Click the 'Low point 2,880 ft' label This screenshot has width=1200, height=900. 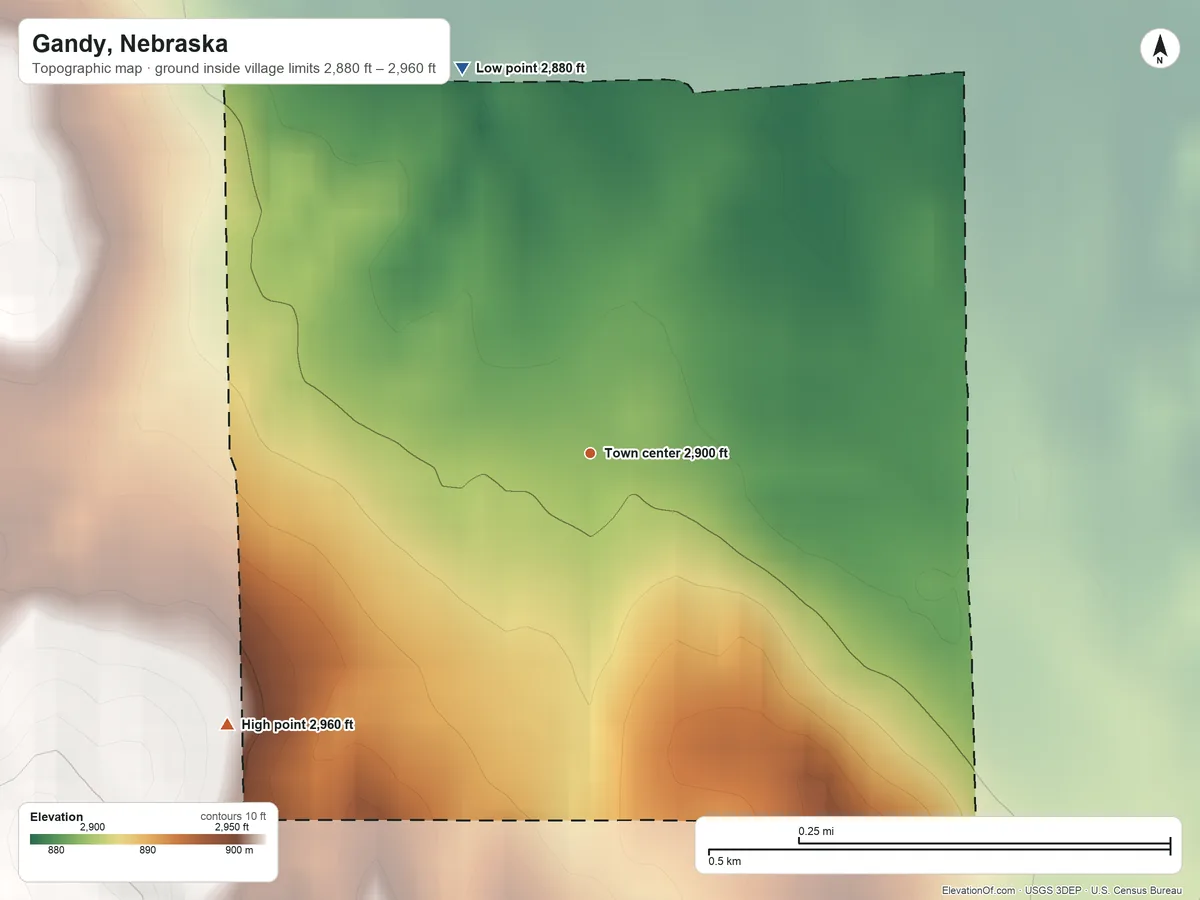click(x=530, y=68)
